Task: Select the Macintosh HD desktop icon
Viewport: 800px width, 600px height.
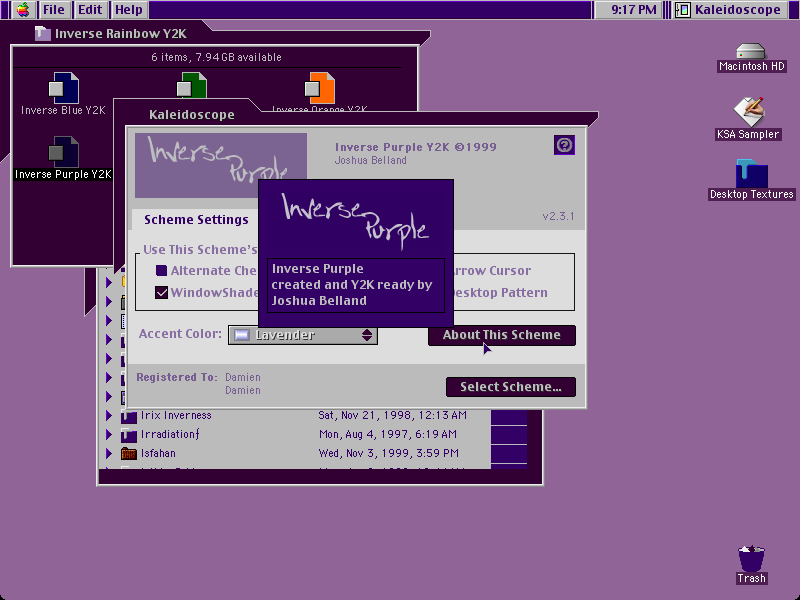Action: click(751, 58)
